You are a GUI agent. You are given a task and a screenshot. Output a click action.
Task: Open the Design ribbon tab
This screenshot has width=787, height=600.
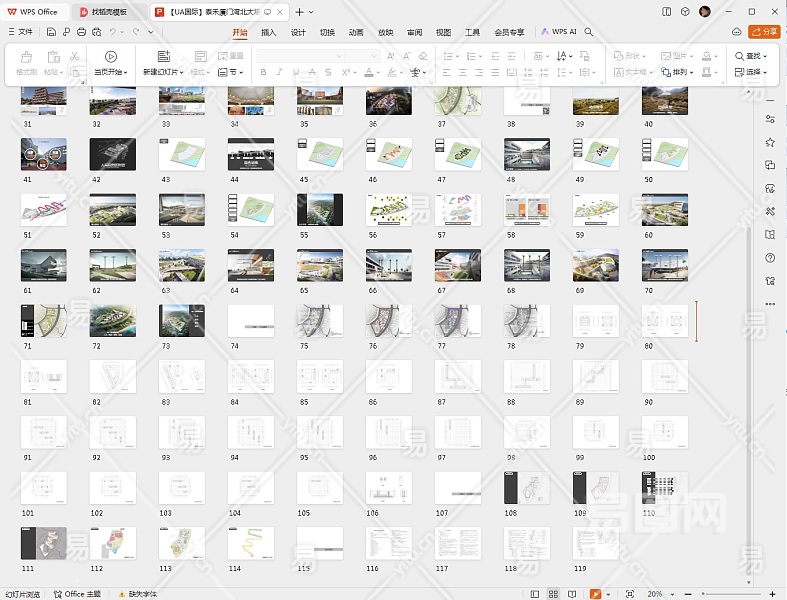[298, 32]
